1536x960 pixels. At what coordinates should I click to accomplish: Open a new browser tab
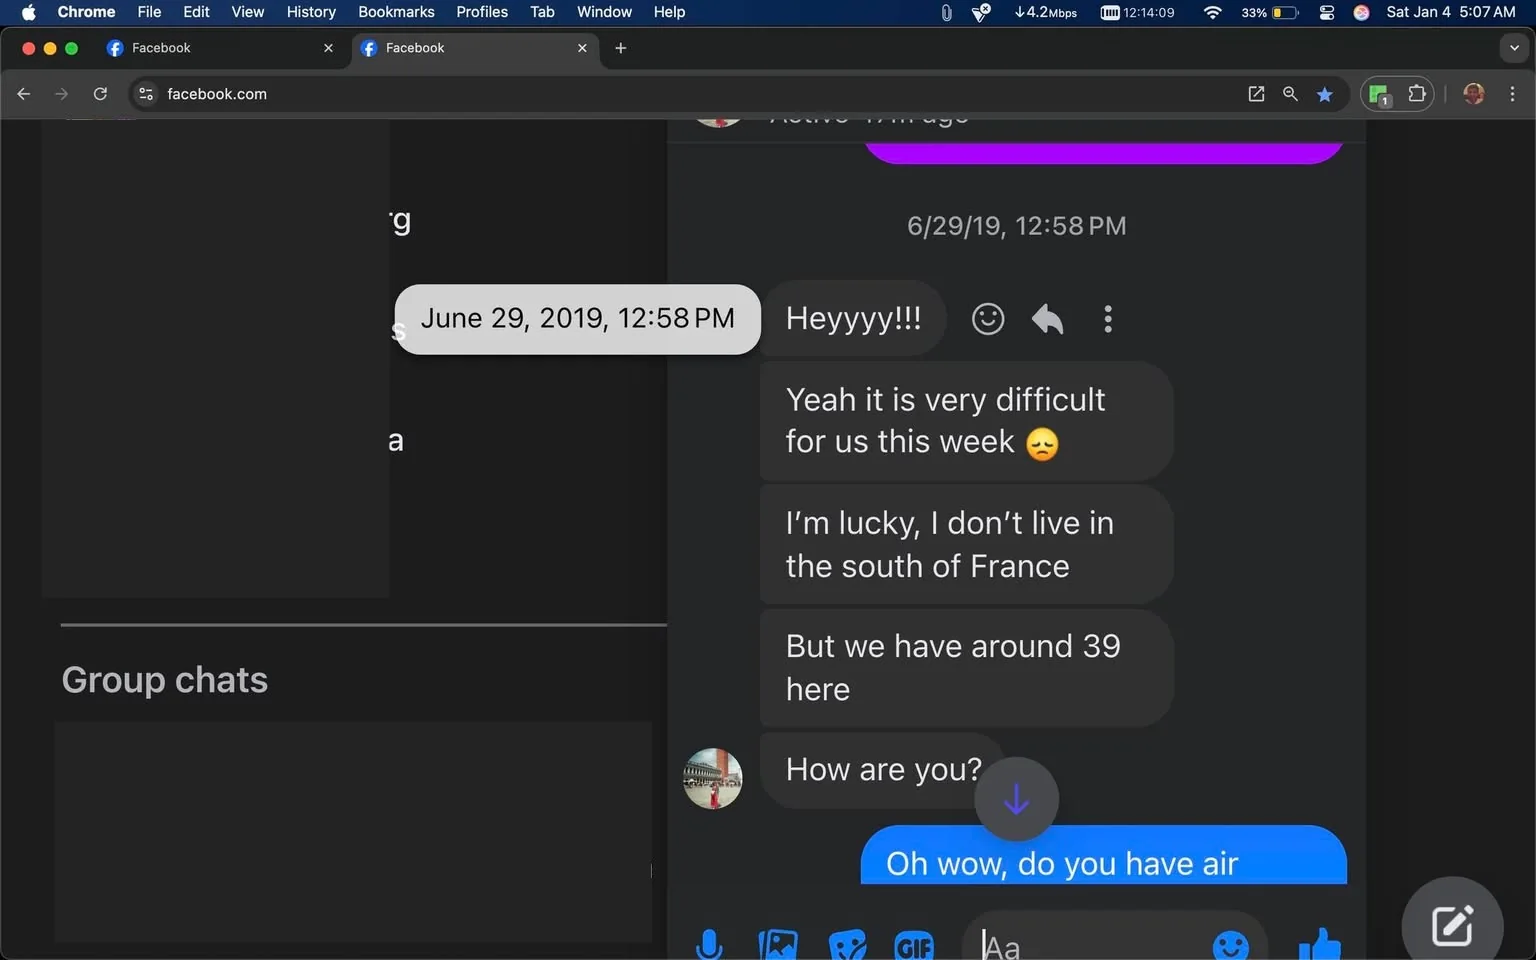click(x=620, y=48)
